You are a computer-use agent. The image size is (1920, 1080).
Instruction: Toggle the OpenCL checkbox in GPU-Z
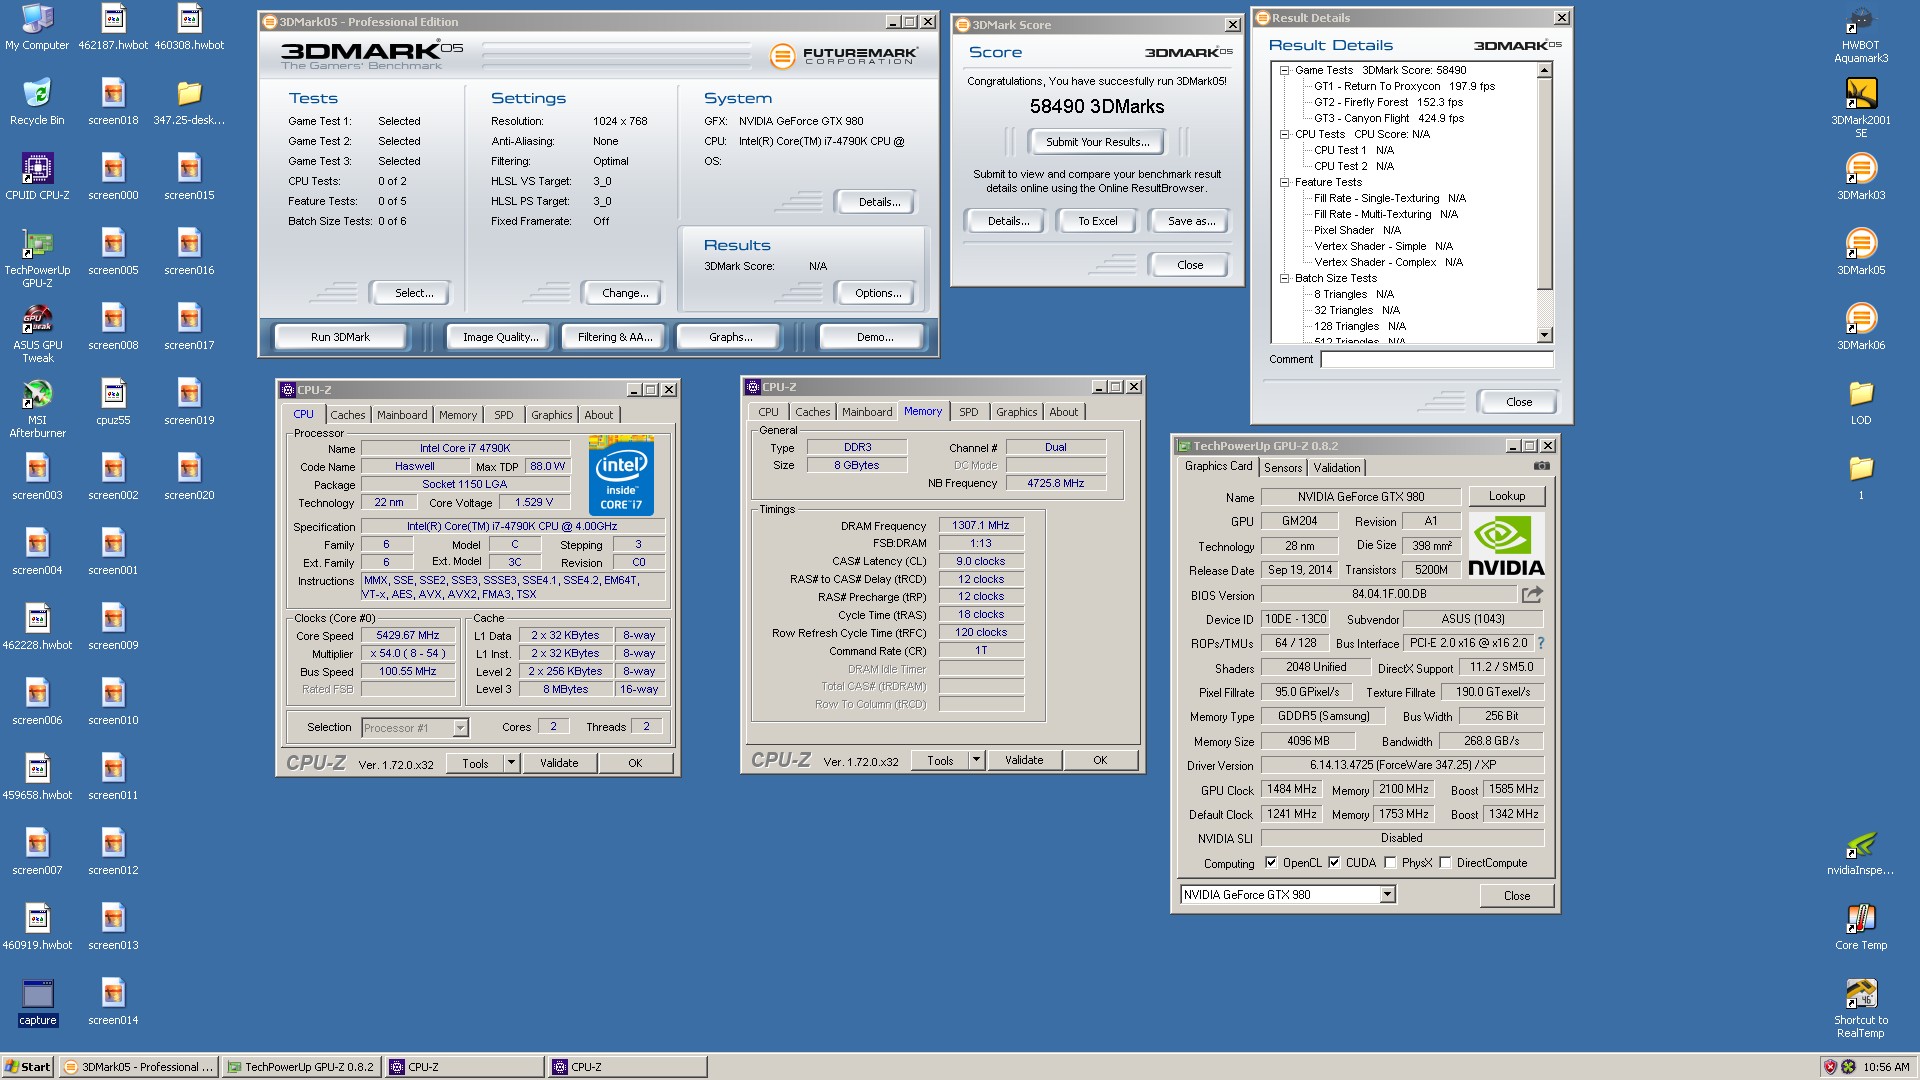pyautogui.click(x=1271, y=862)
